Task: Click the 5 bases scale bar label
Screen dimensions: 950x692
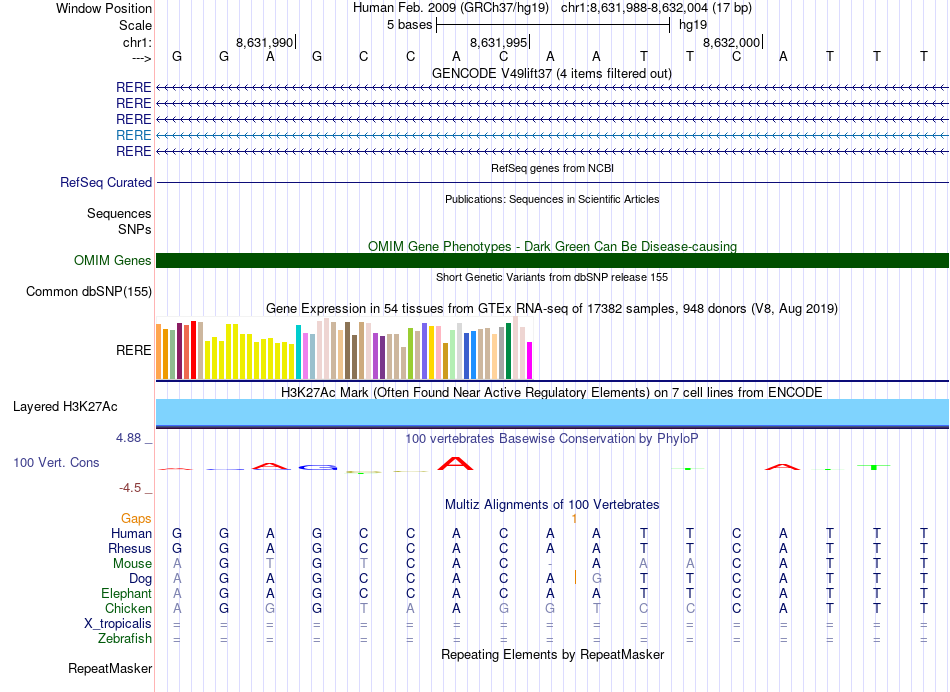Action: [410, 25]
